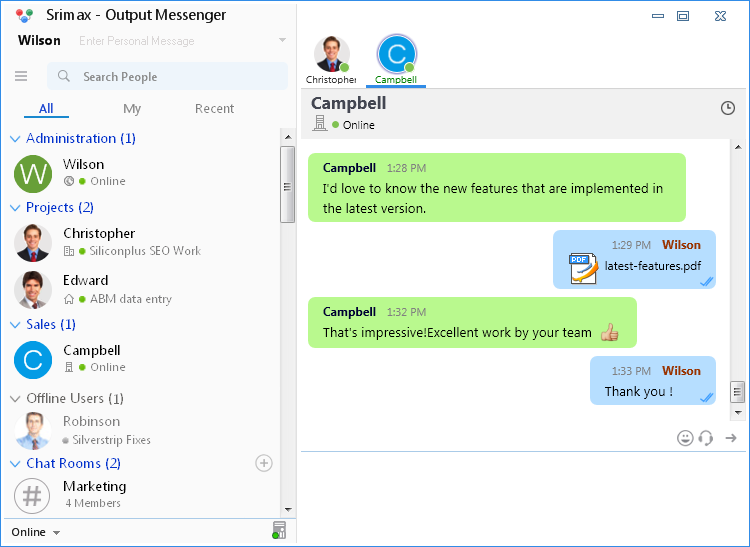The image size is (750, 547).
Task: Open the Recent tab
Action: point(214,109)
